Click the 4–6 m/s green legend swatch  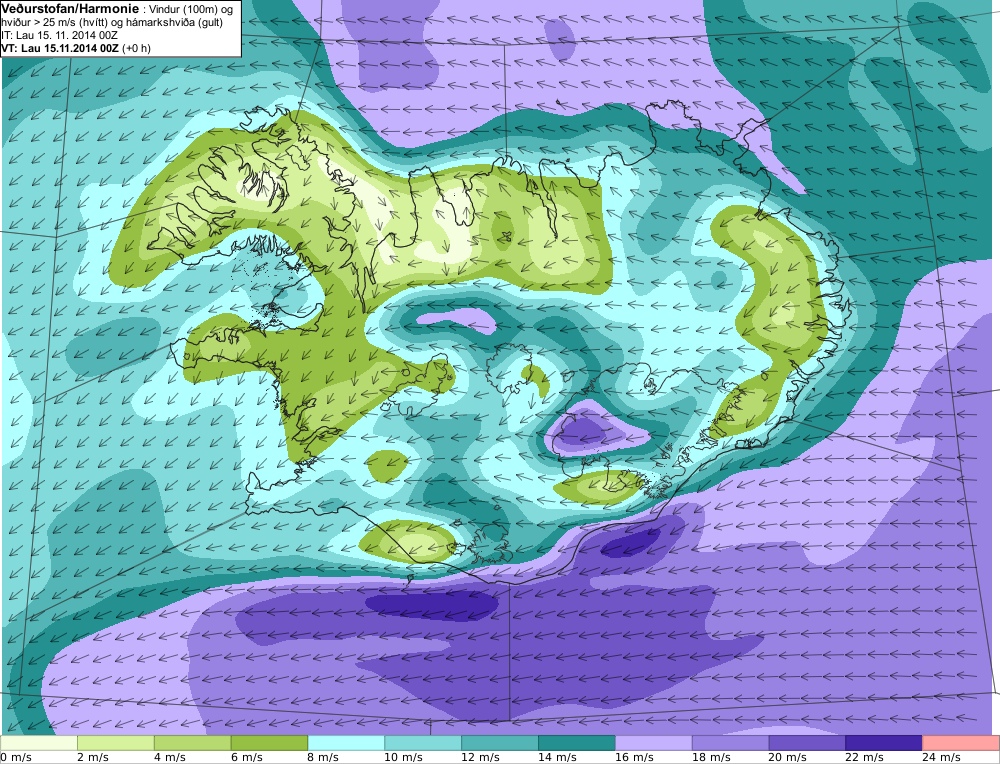tap(193, 743)
